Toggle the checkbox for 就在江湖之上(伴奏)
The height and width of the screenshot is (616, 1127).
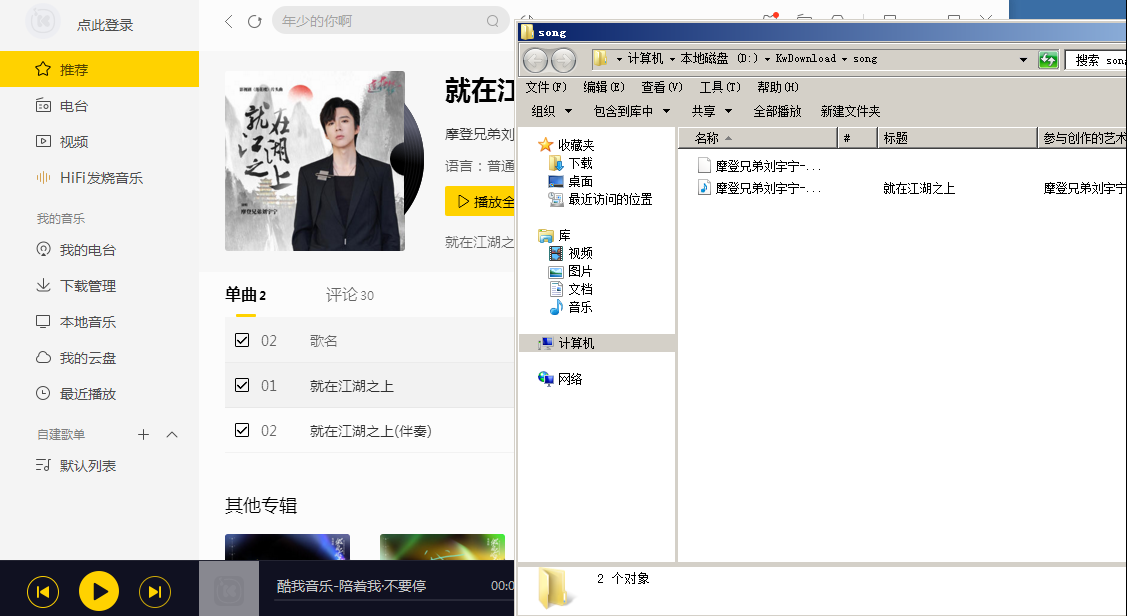tap(242, 430)
